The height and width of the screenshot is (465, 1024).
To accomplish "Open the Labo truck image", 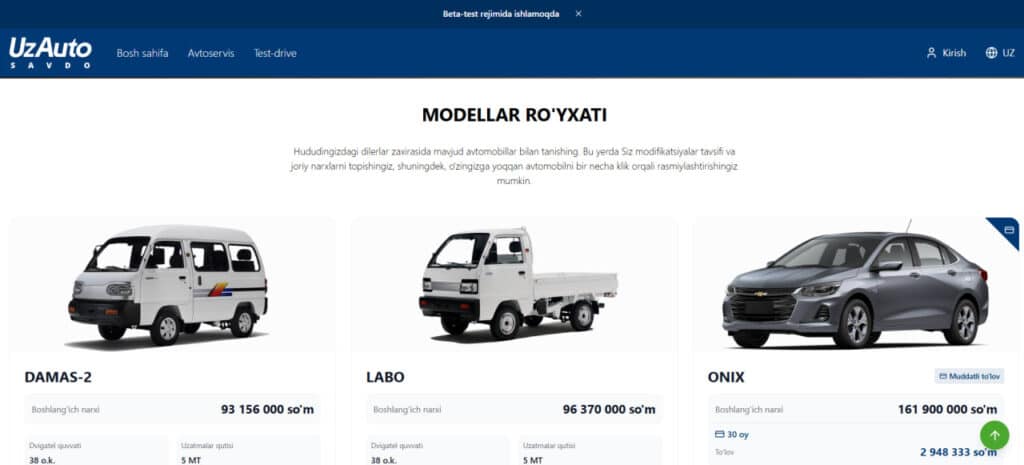I will [x=518, y=283].
